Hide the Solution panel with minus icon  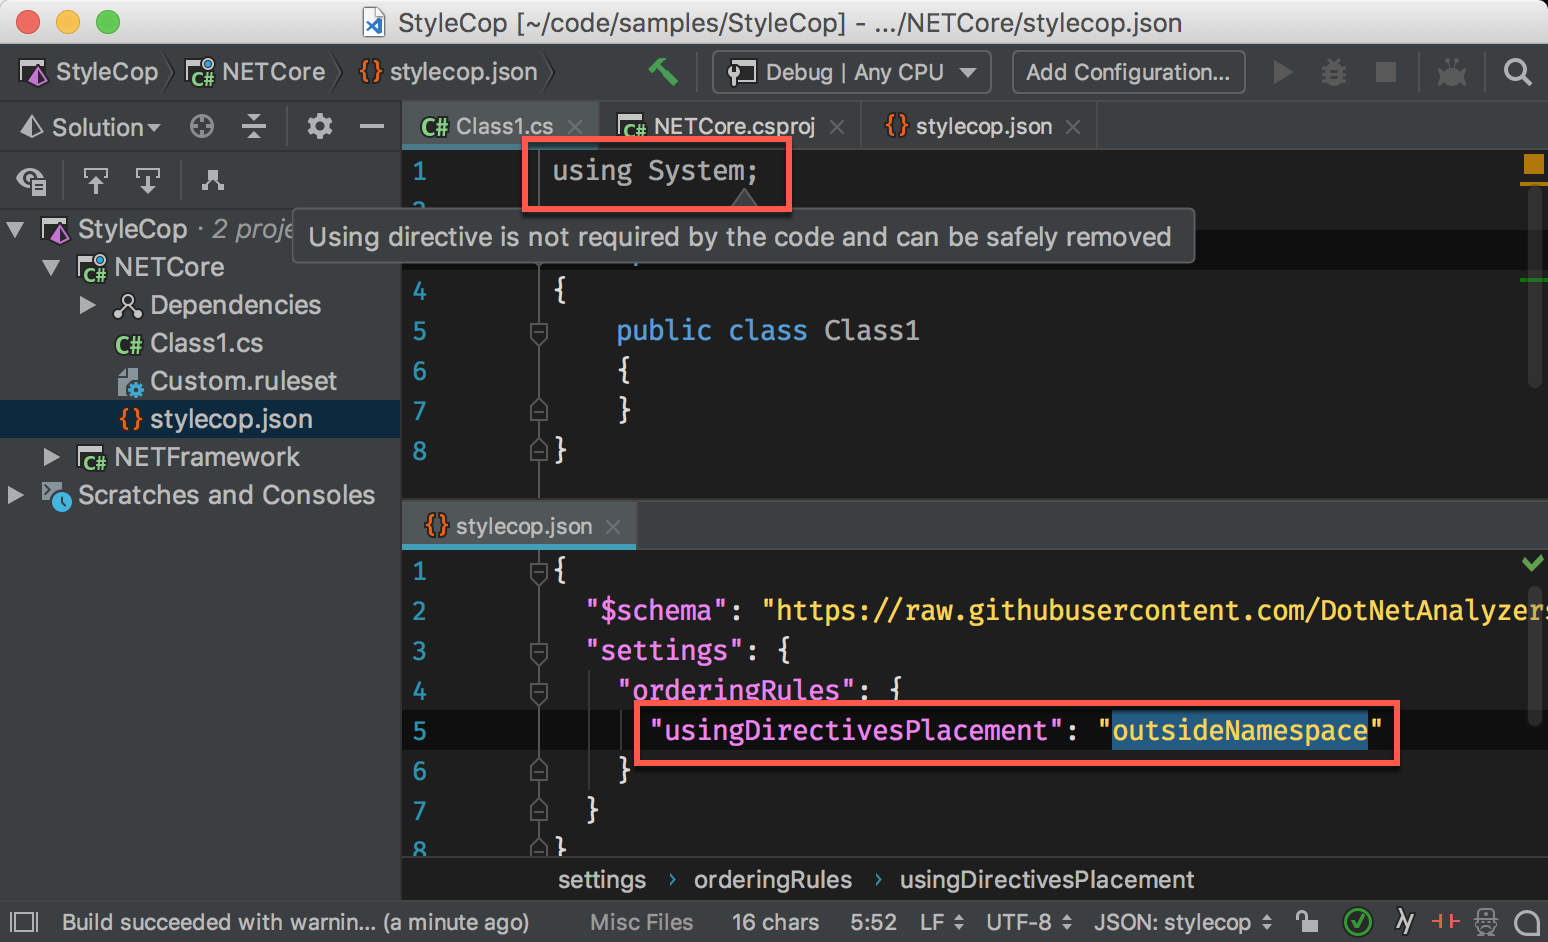pyautogui.click(x=372, y=126)
